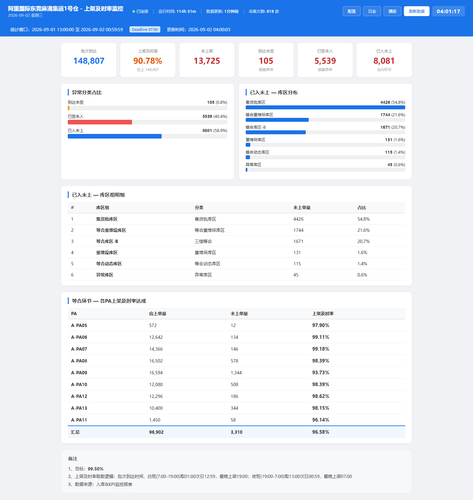Click the summary total 96,902
Screen dimensions: 473x500
click(156, 432)
